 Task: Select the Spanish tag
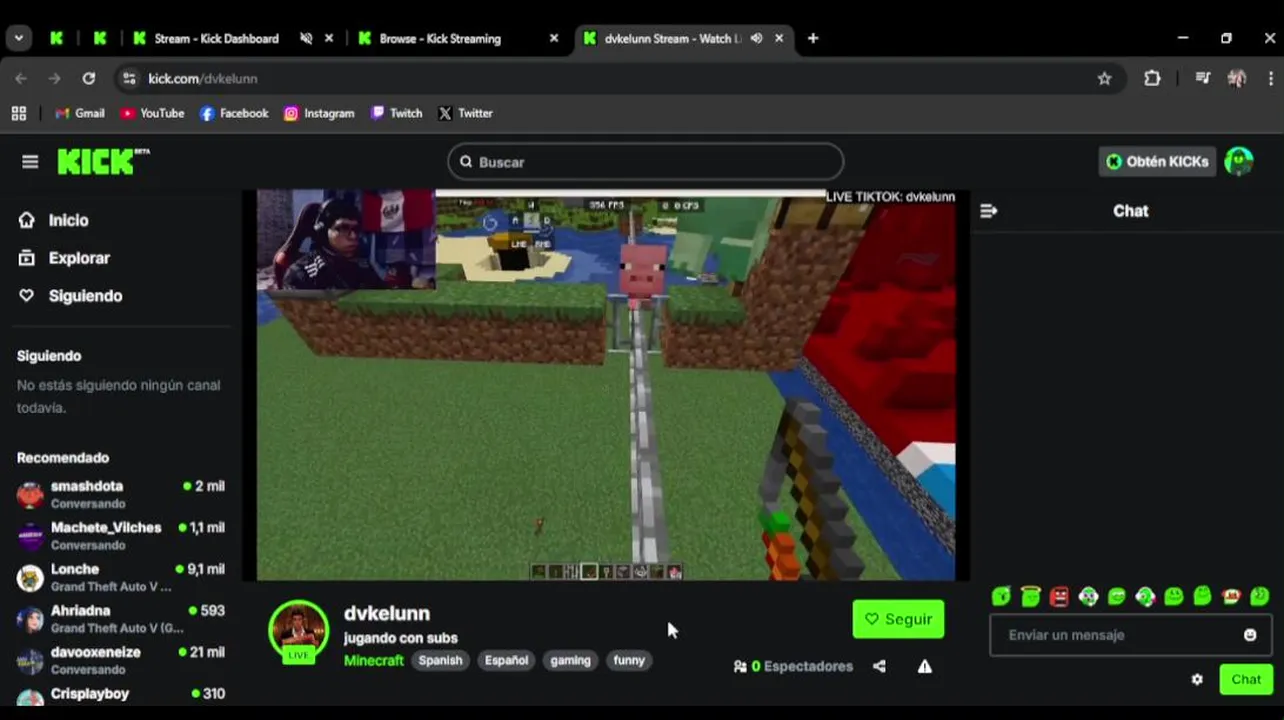coord(440,660)
